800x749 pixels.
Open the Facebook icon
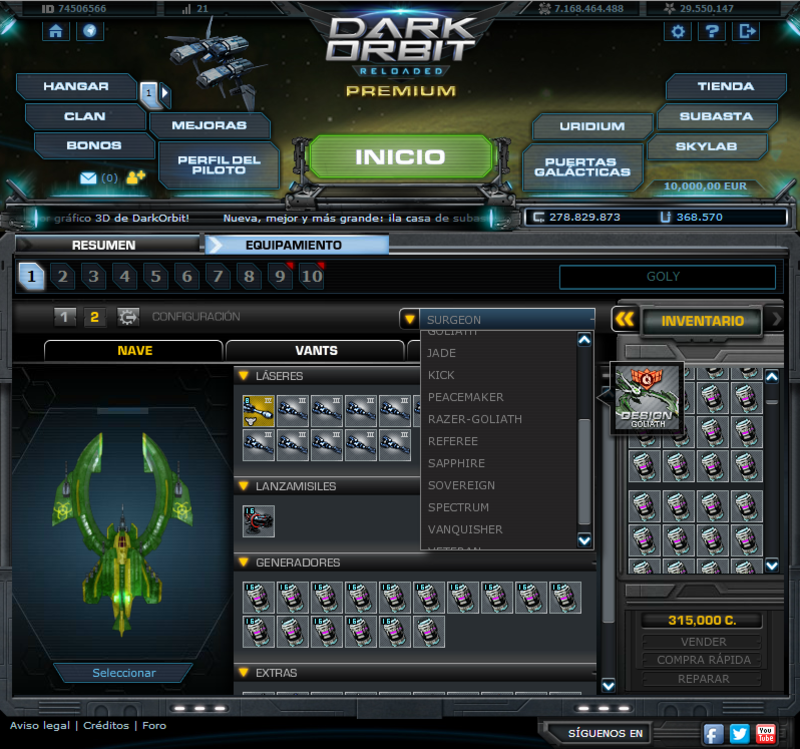(x=714, y=734)
